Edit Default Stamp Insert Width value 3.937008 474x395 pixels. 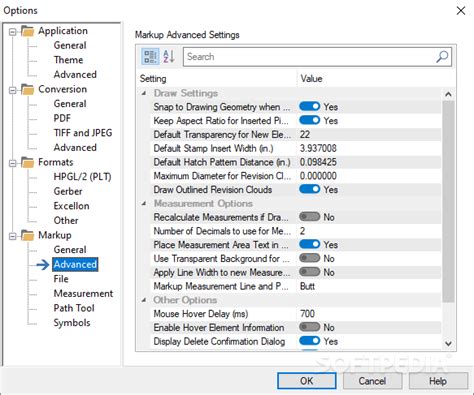[x=369, y=148]
